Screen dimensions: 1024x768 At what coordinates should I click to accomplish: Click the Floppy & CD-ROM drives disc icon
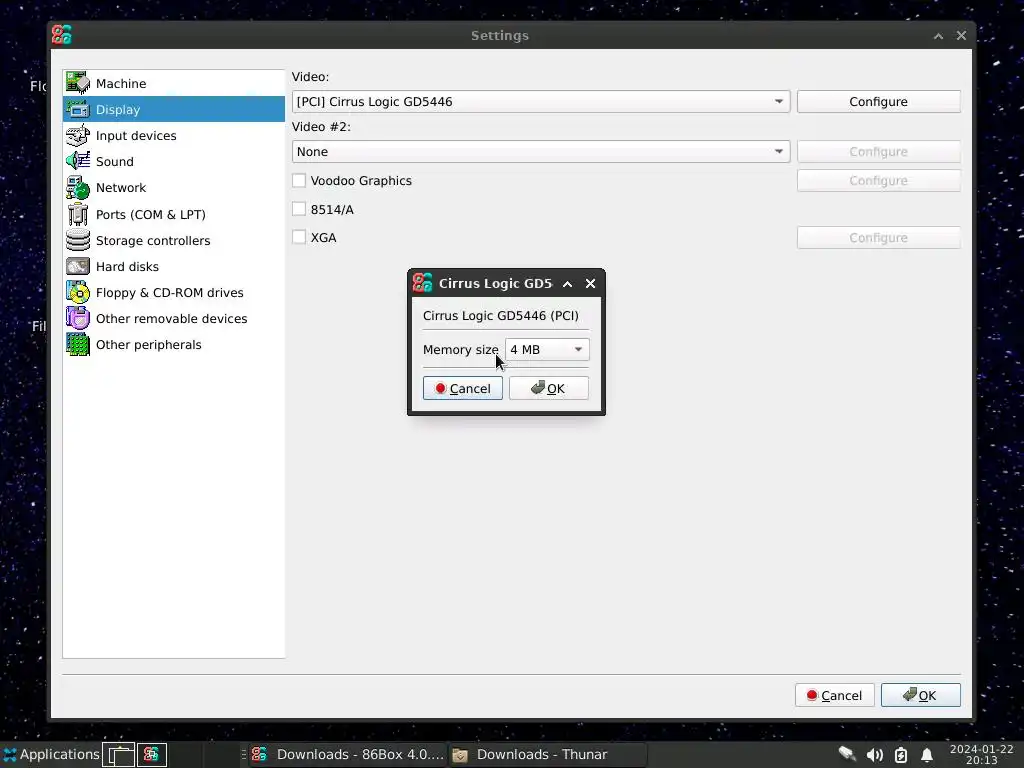pos(78,293)
